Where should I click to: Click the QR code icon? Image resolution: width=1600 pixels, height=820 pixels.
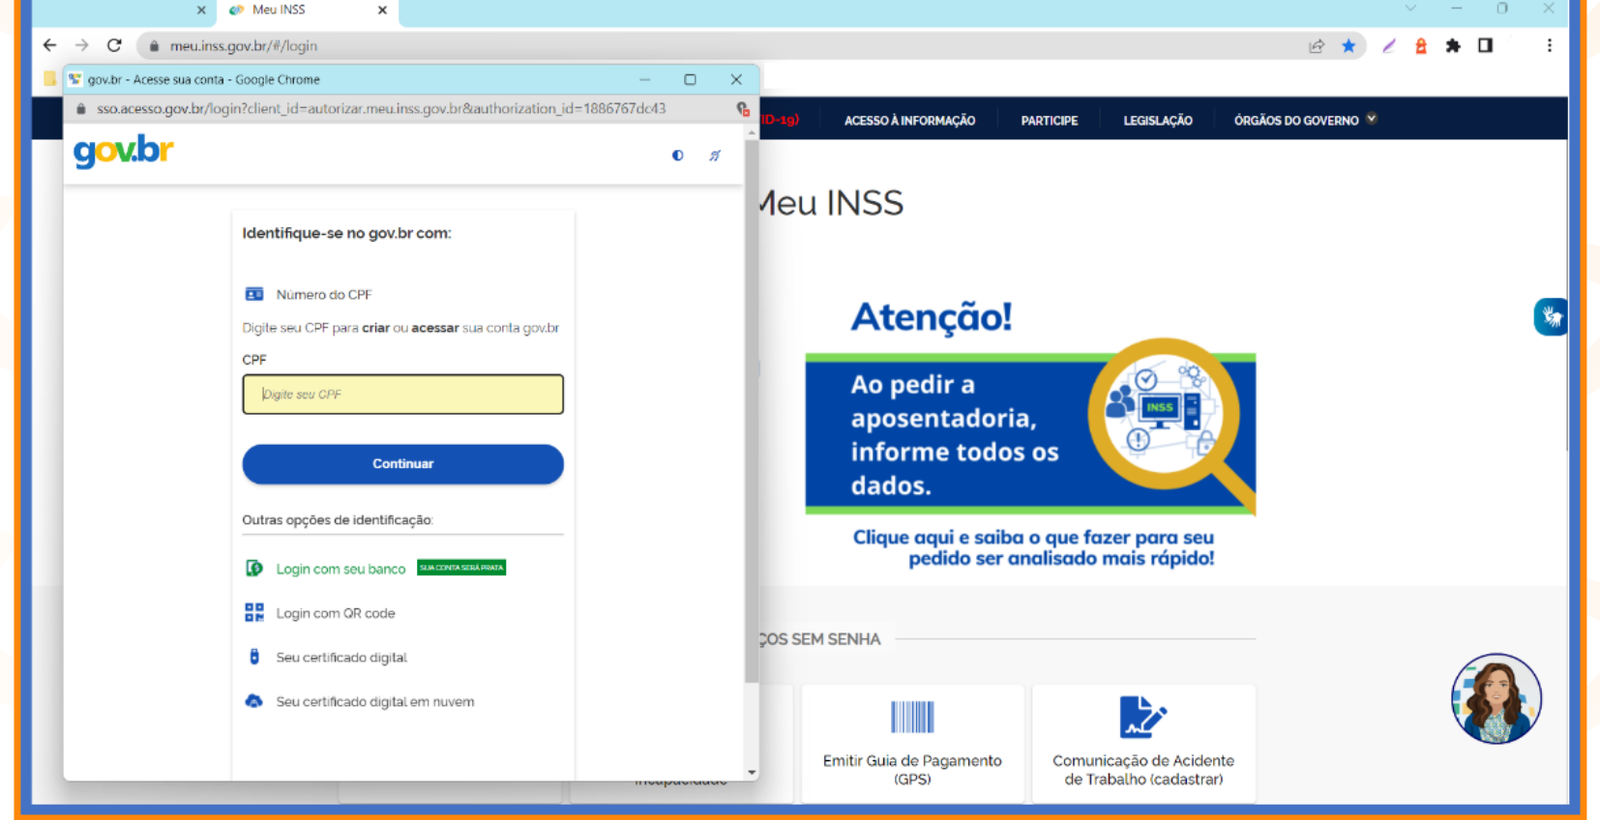point(254,612)
